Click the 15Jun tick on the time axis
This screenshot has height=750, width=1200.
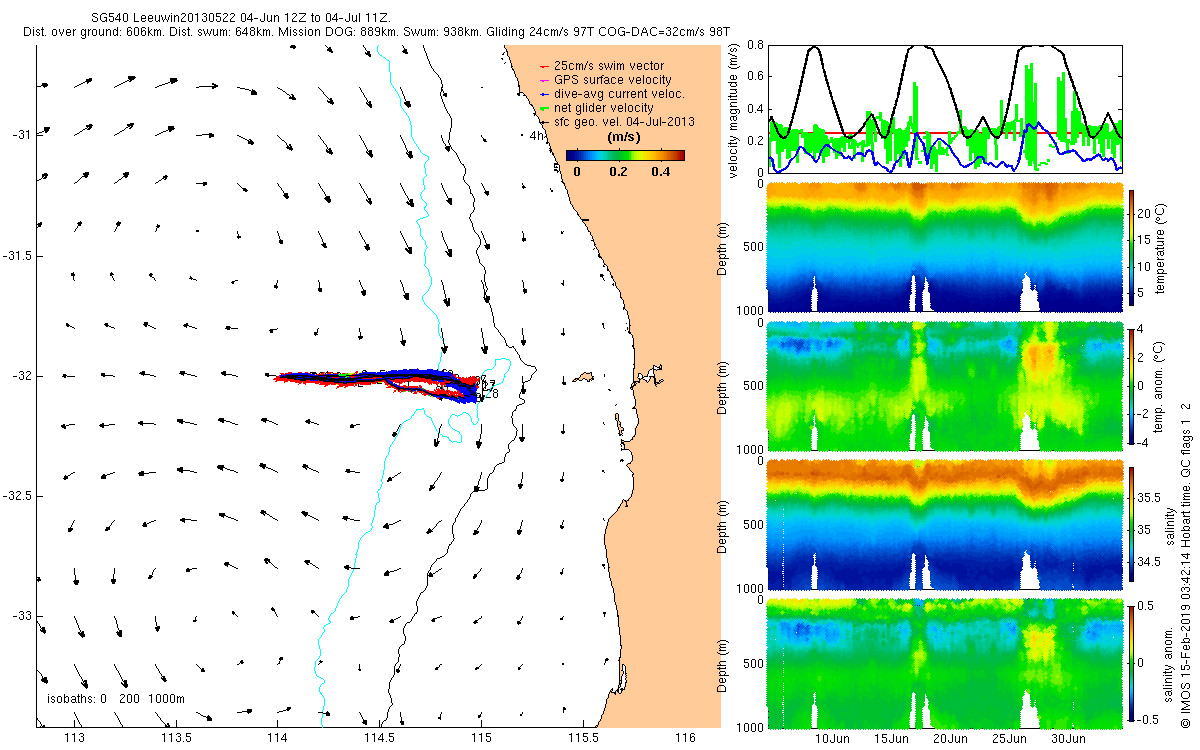tap(892, 739)
